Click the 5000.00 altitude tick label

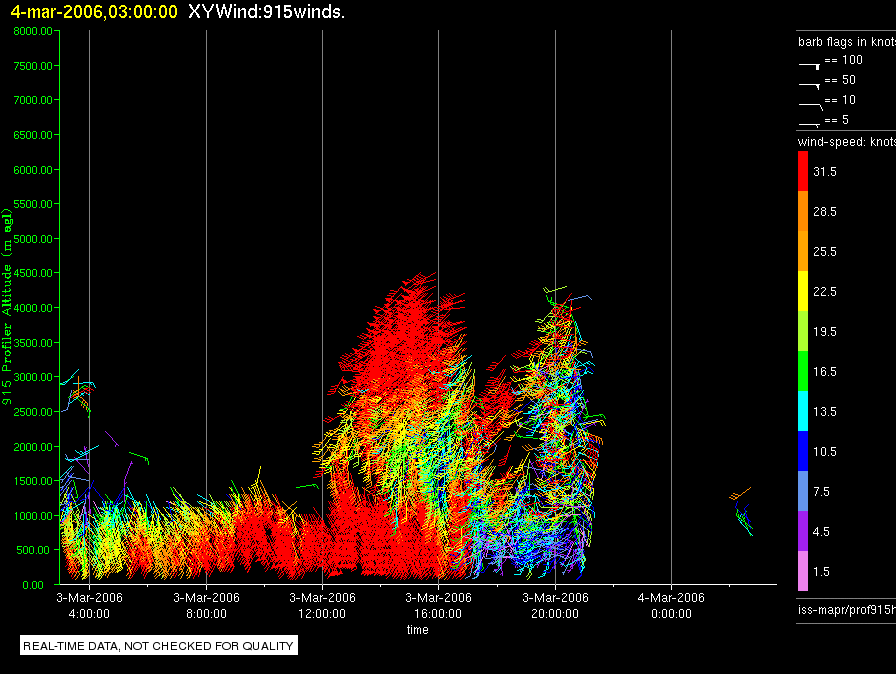33,239
